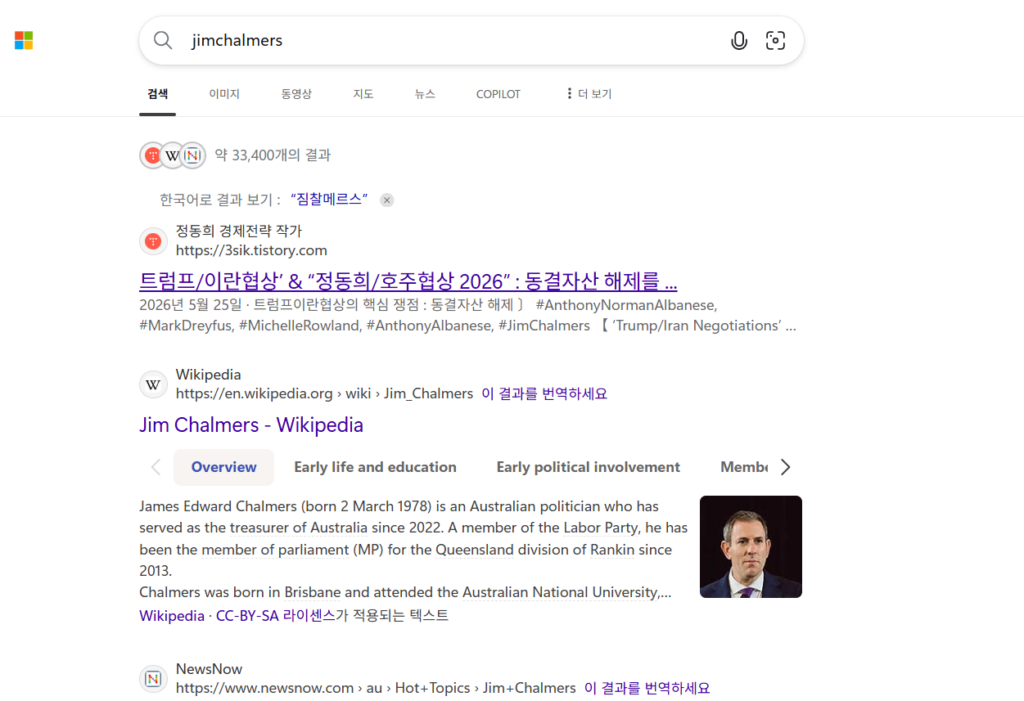Select Early life and education tab

click(x=376, y=467)
